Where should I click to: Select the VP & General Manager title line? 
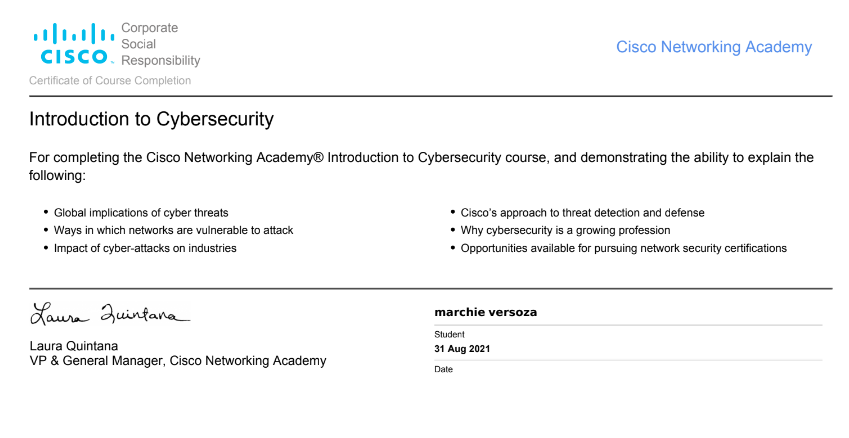pyautogui.click(x=178, y=361)
